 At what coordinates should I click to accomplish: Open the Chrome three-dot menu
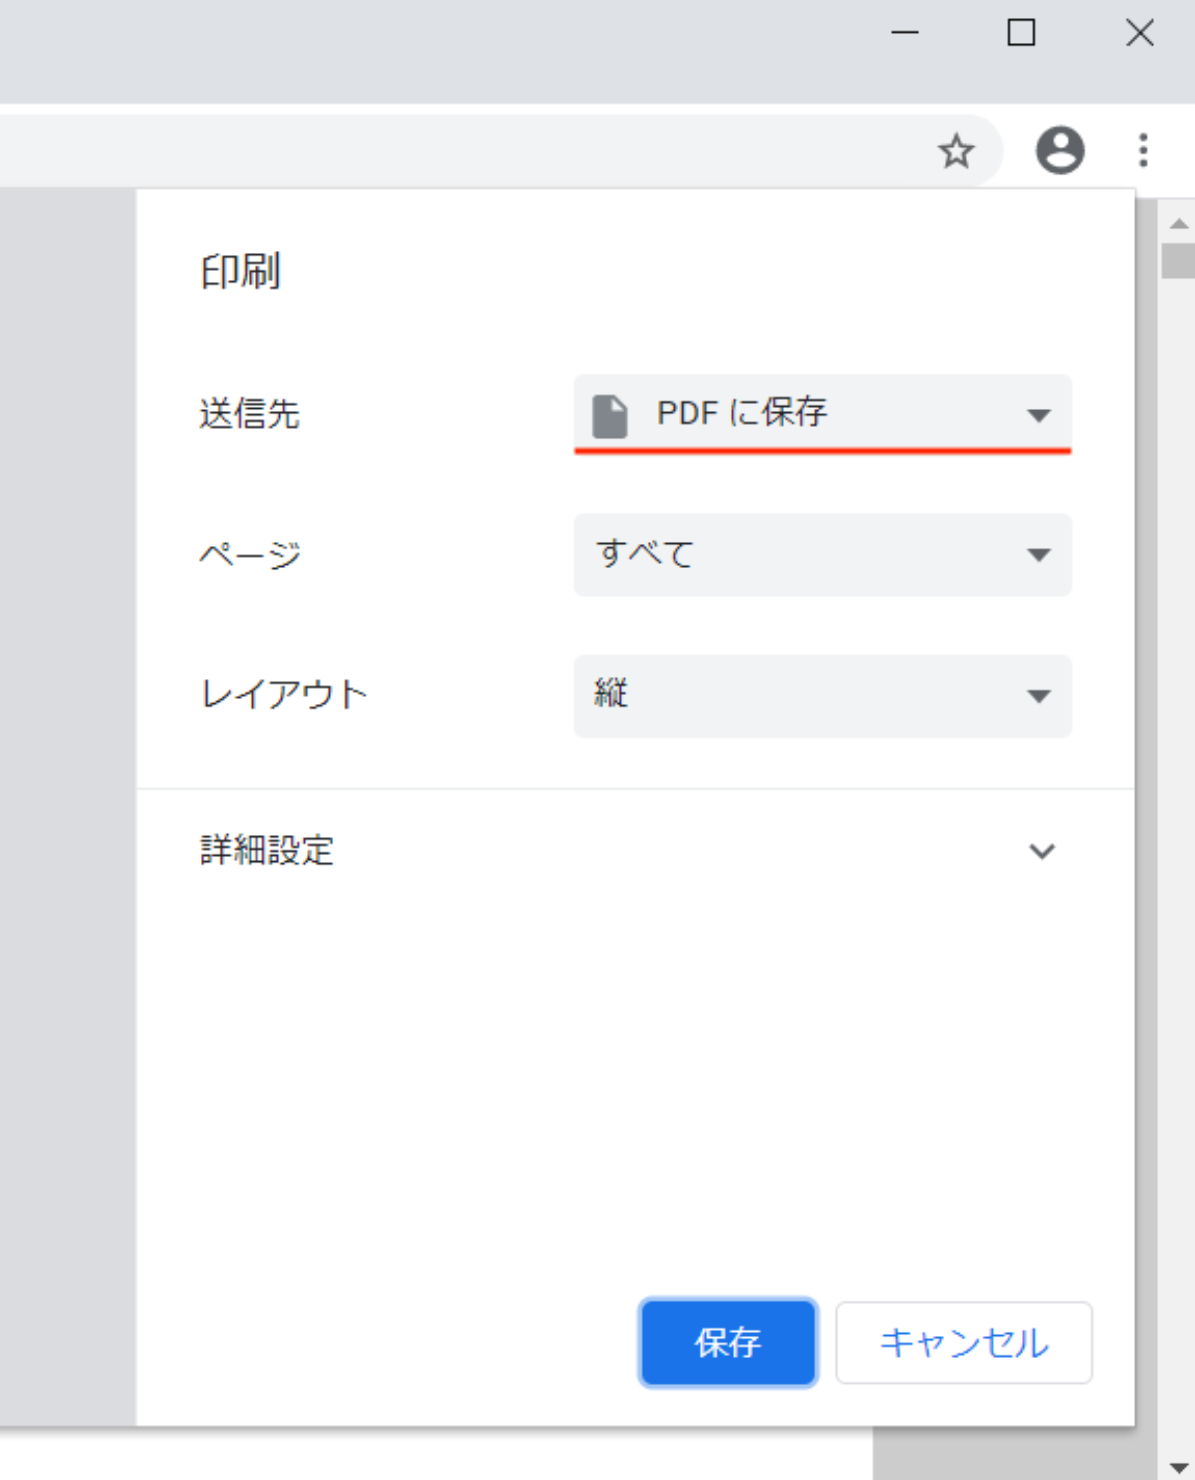[1143, 151]
